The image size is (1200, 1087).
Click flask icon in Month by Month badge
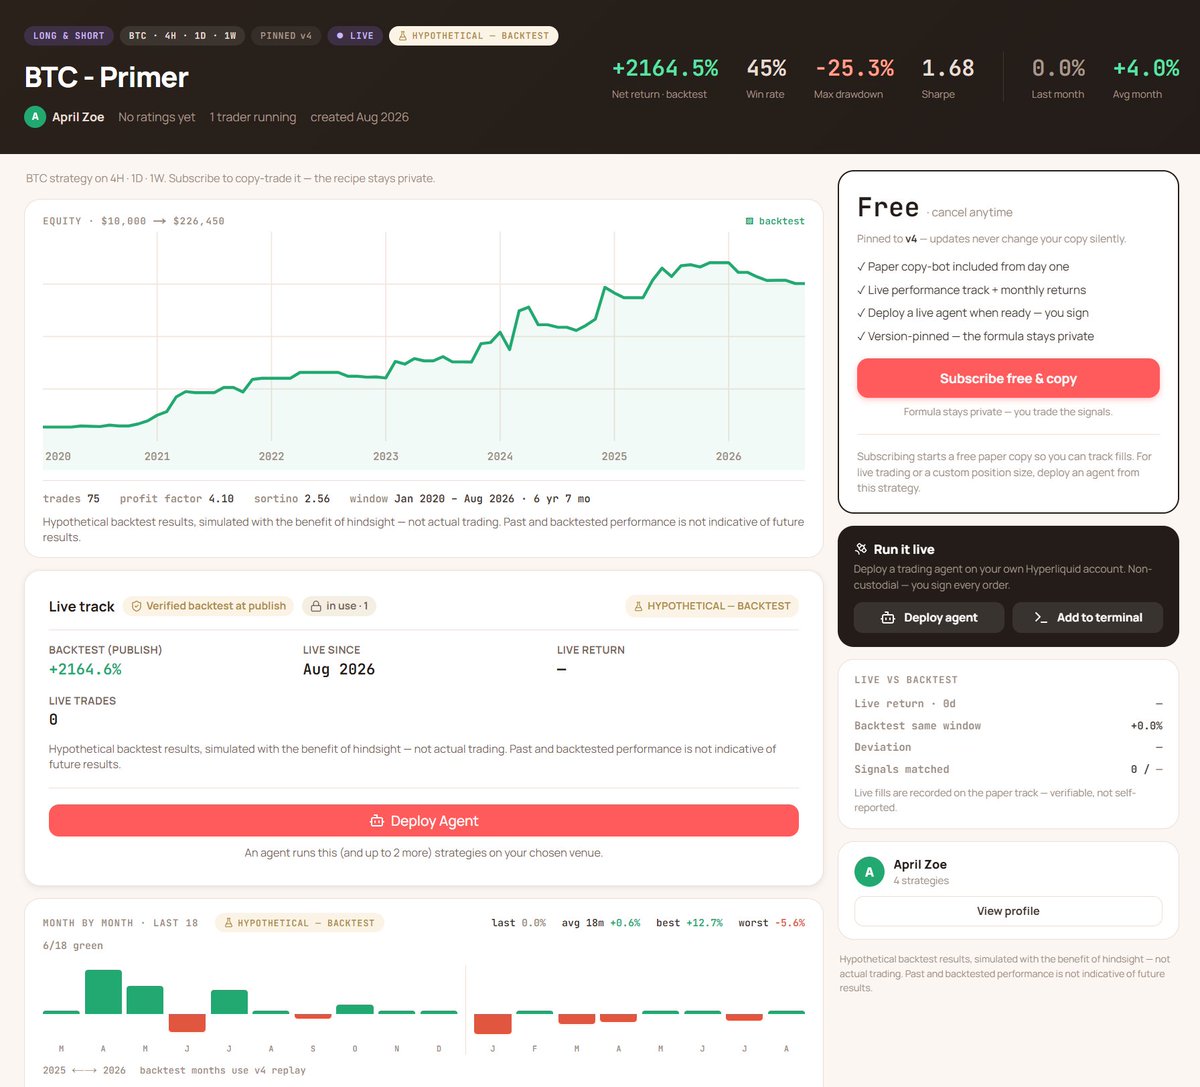228,923
